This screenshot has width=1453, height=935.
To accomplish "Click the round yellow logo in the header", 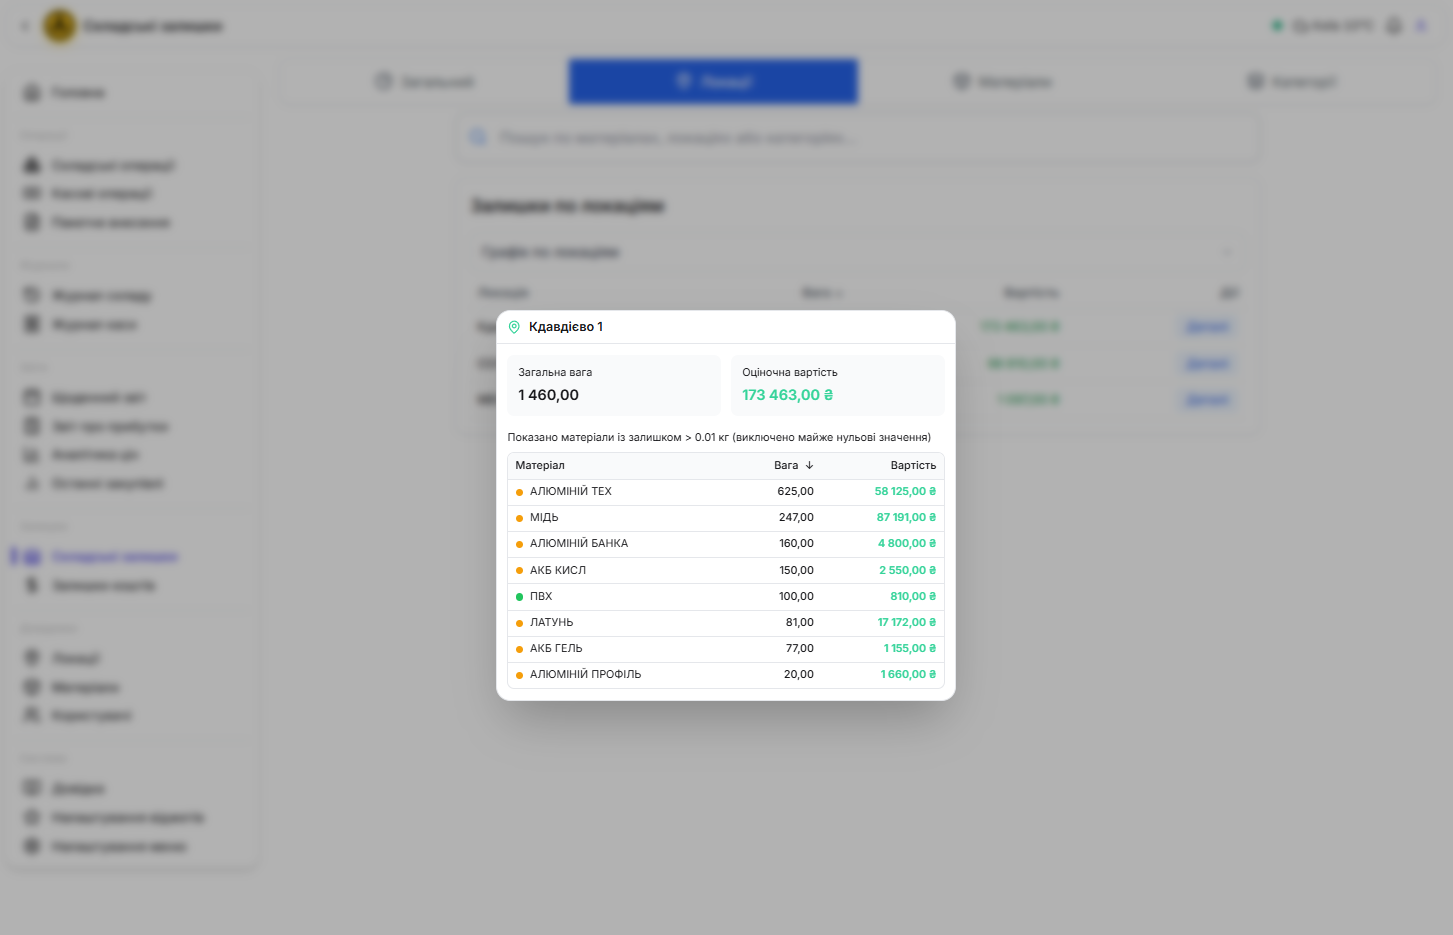I will click(60, 26).
